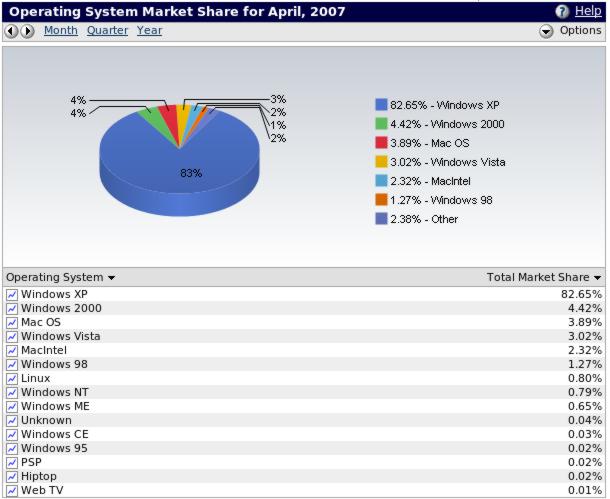Click the 0.80% share value for Linux

coord(585,378)
